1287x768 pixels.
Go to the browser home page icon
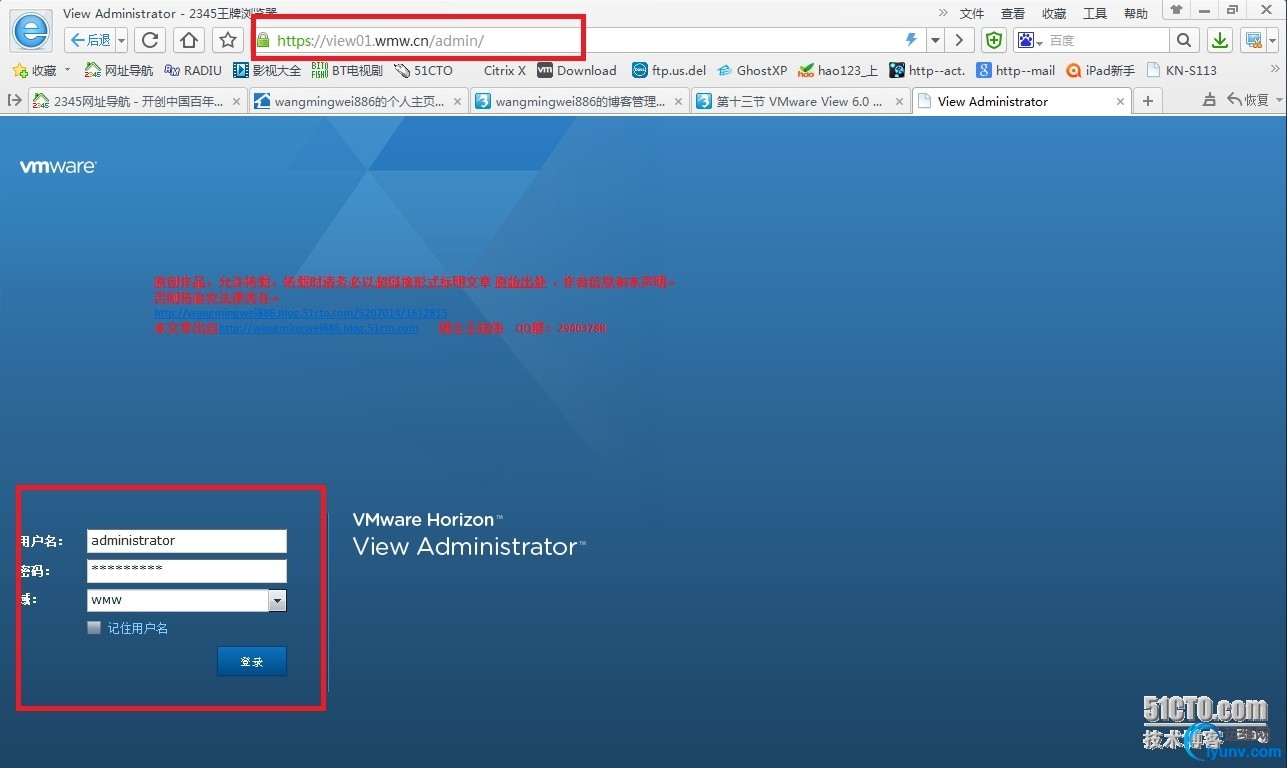(x=189, y=40)
